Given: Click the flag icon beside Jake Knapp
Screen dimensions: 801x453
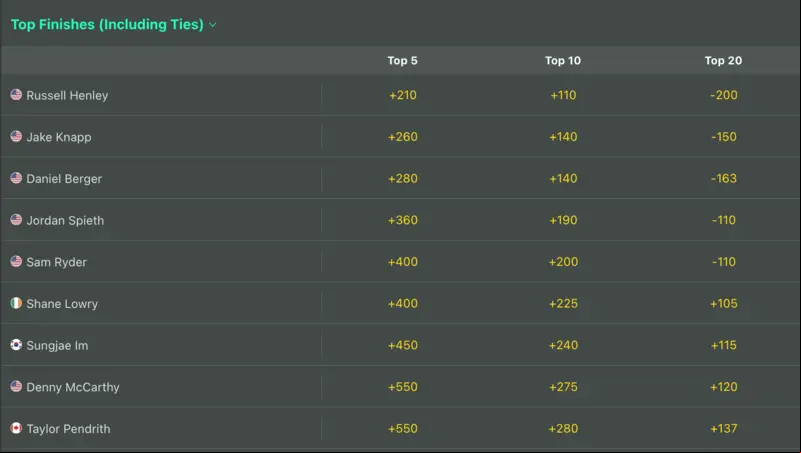Looking at the screenshot, I should click(16, 136).
